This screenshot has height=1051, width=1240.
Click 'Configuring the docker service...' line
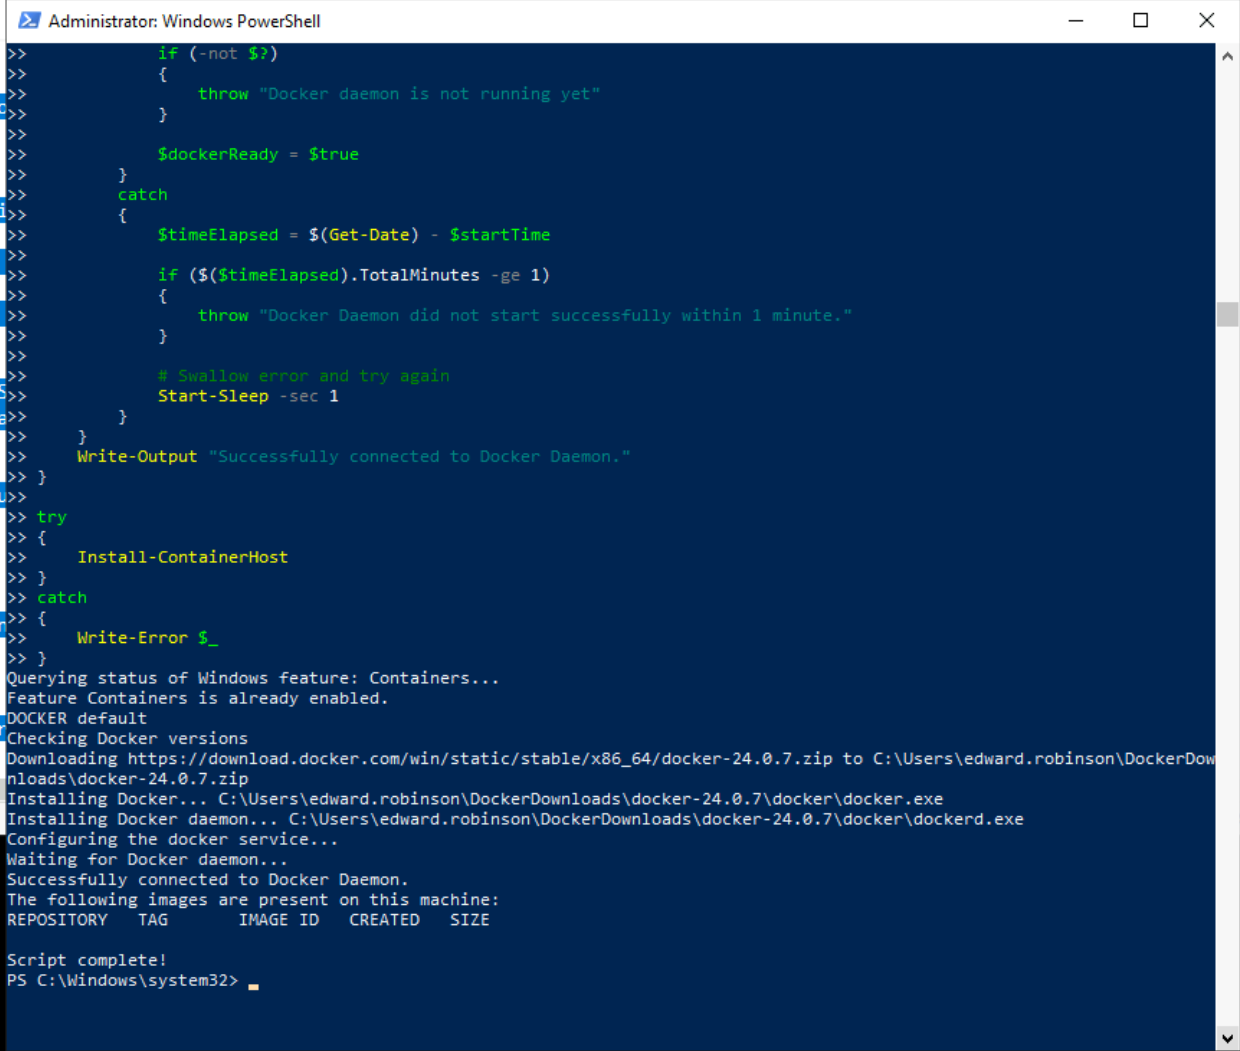coord(173,840)
